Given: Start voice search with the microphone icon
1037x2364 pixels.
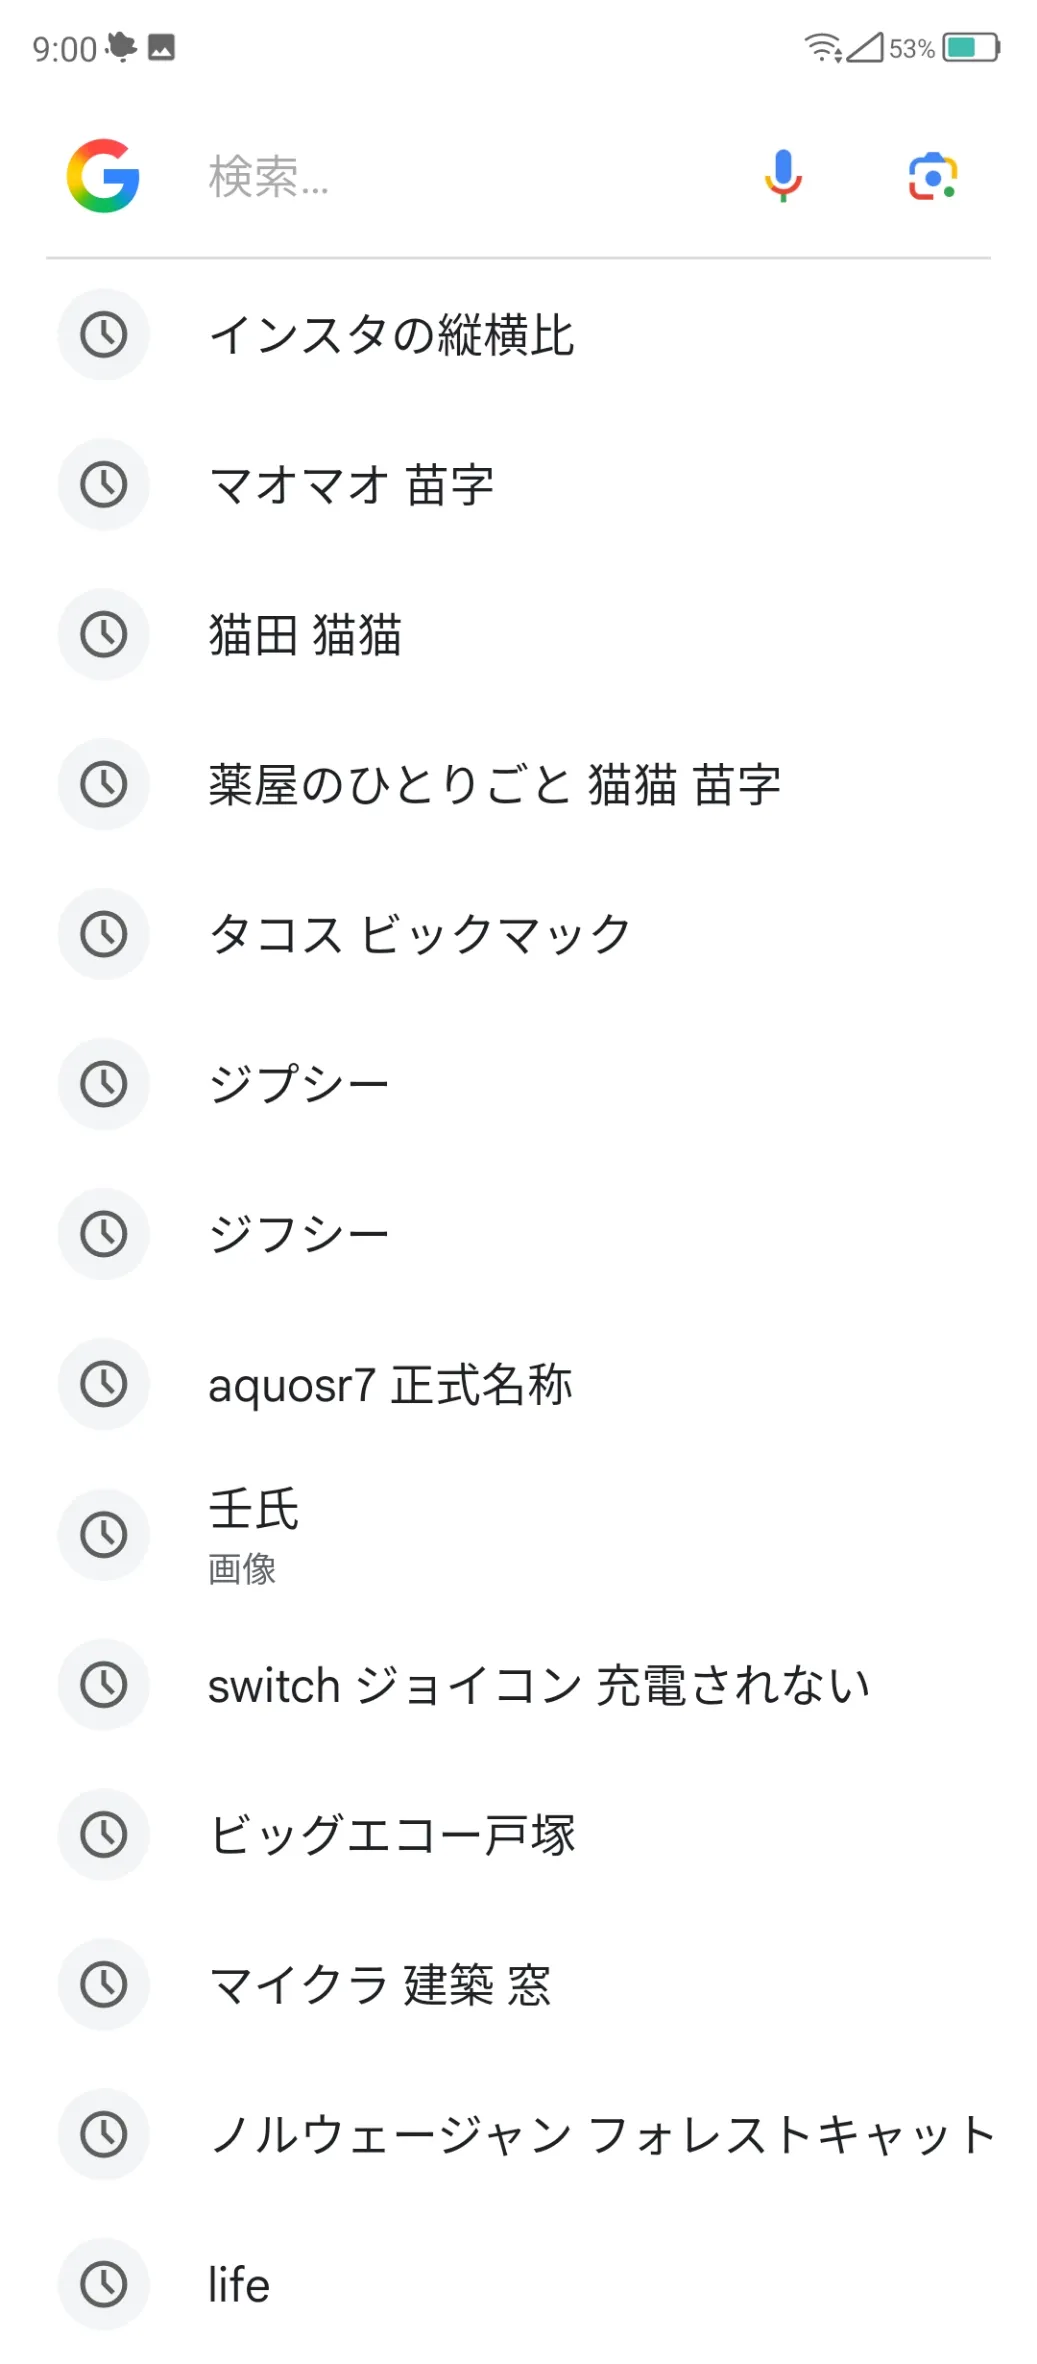Looking at the screenshot, I should 783,176.
